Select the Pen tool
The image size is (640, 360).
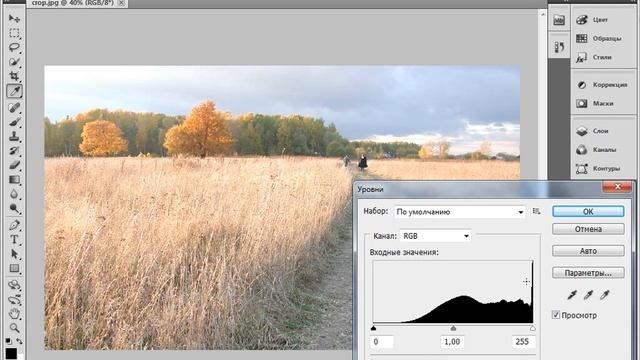tap(14, 224)
